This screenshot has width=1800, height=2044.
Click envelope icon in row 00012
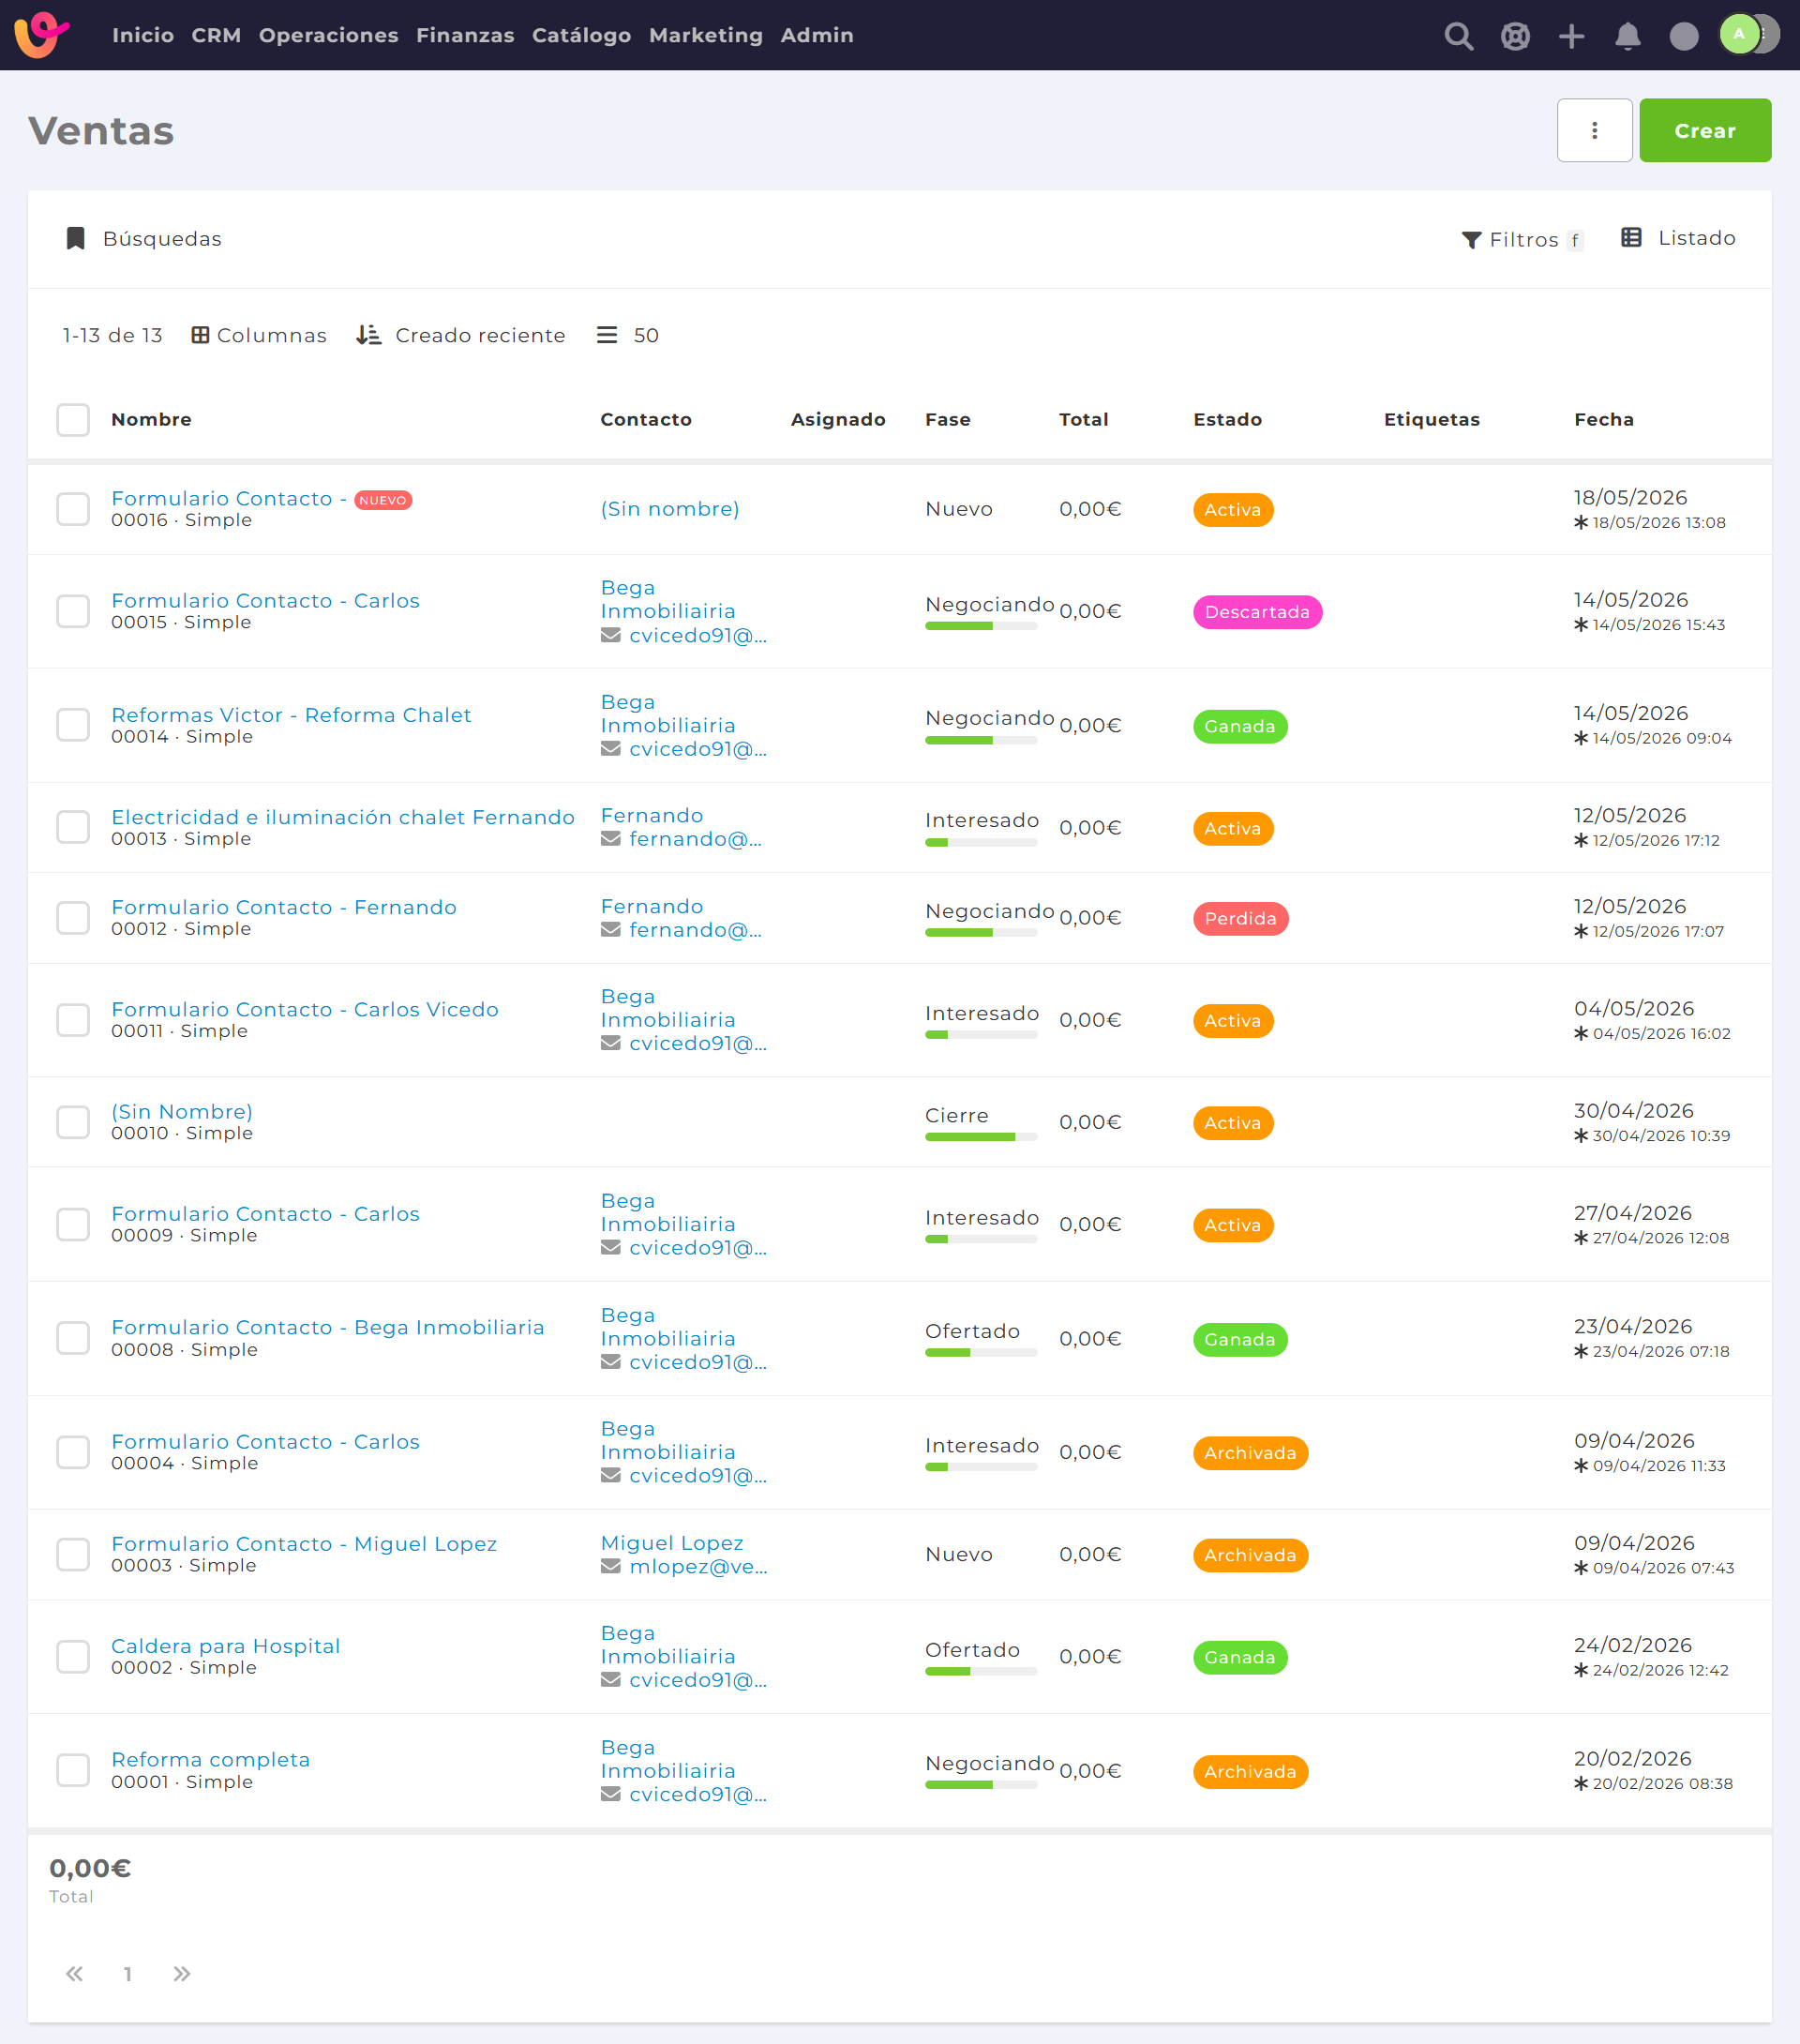610,930
